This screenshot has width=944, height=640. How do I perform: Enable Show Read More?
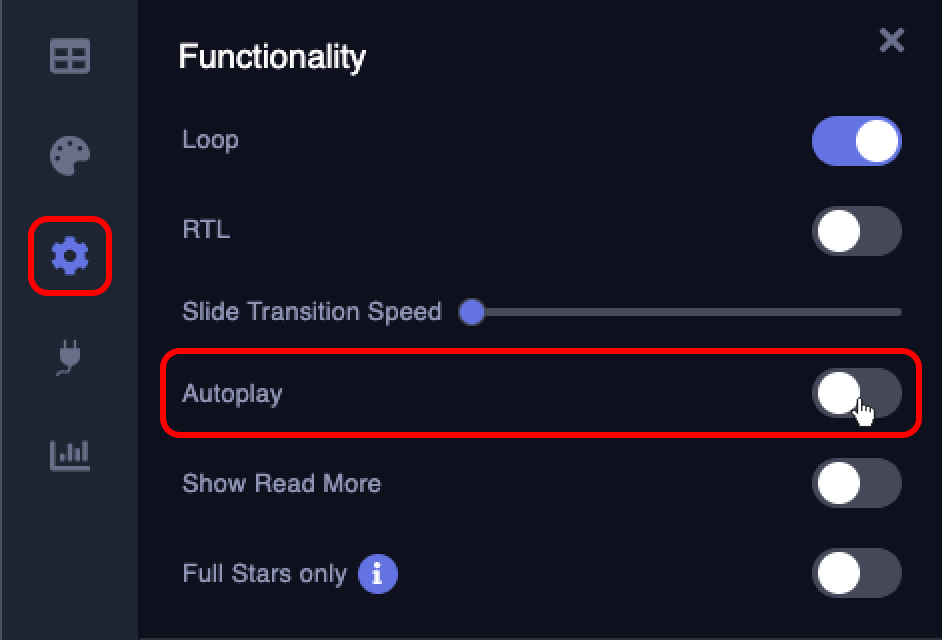click(857, 483)
